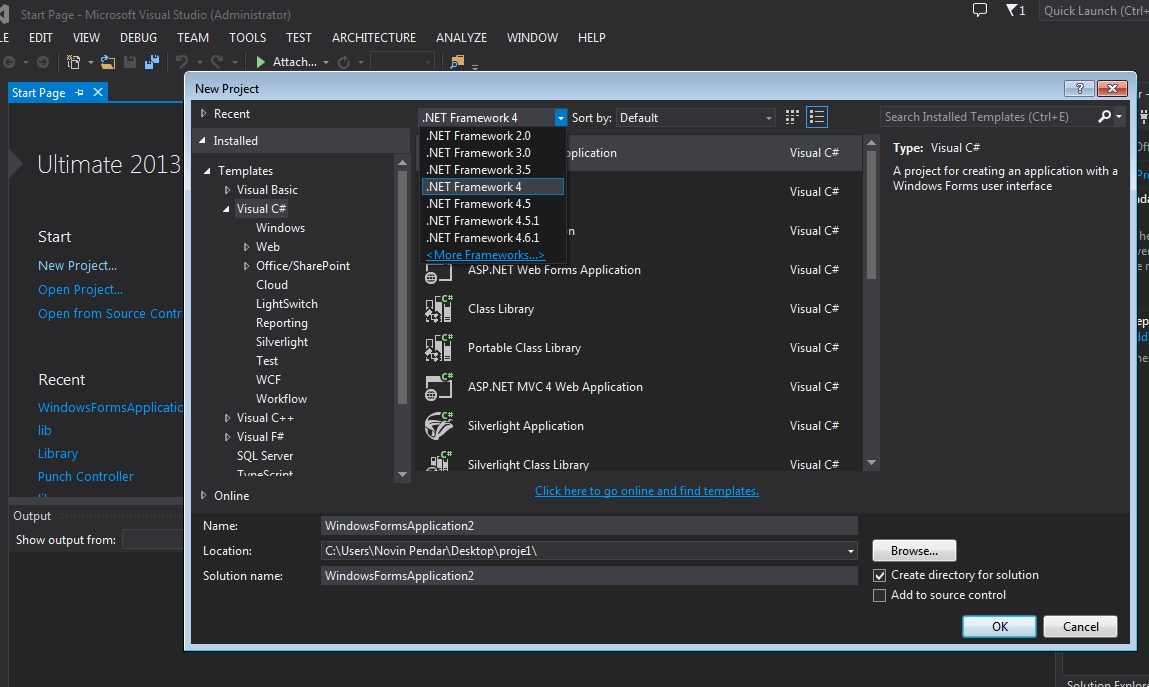
Task: Click the Find in Files toolbar icon
Action: point(457,62)
